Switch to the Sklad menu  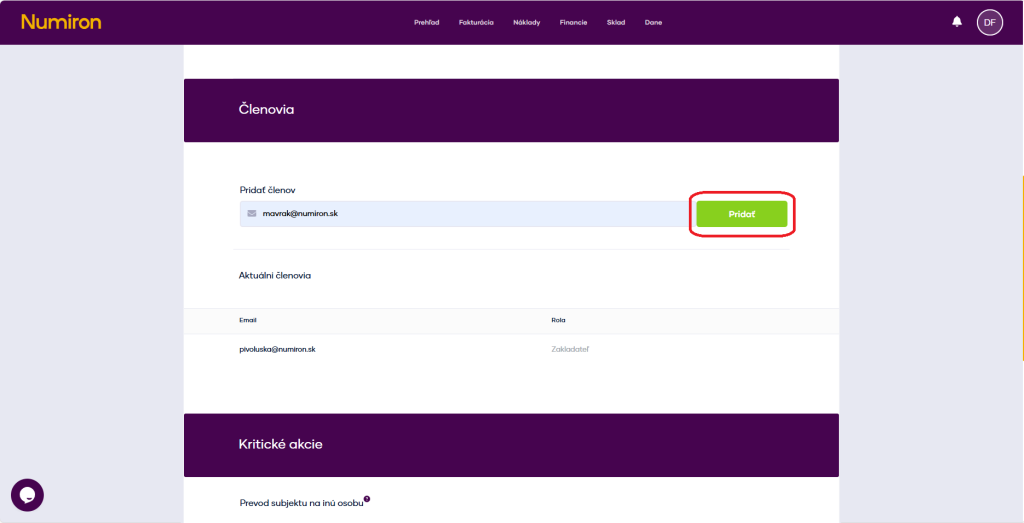pos(616,23)
